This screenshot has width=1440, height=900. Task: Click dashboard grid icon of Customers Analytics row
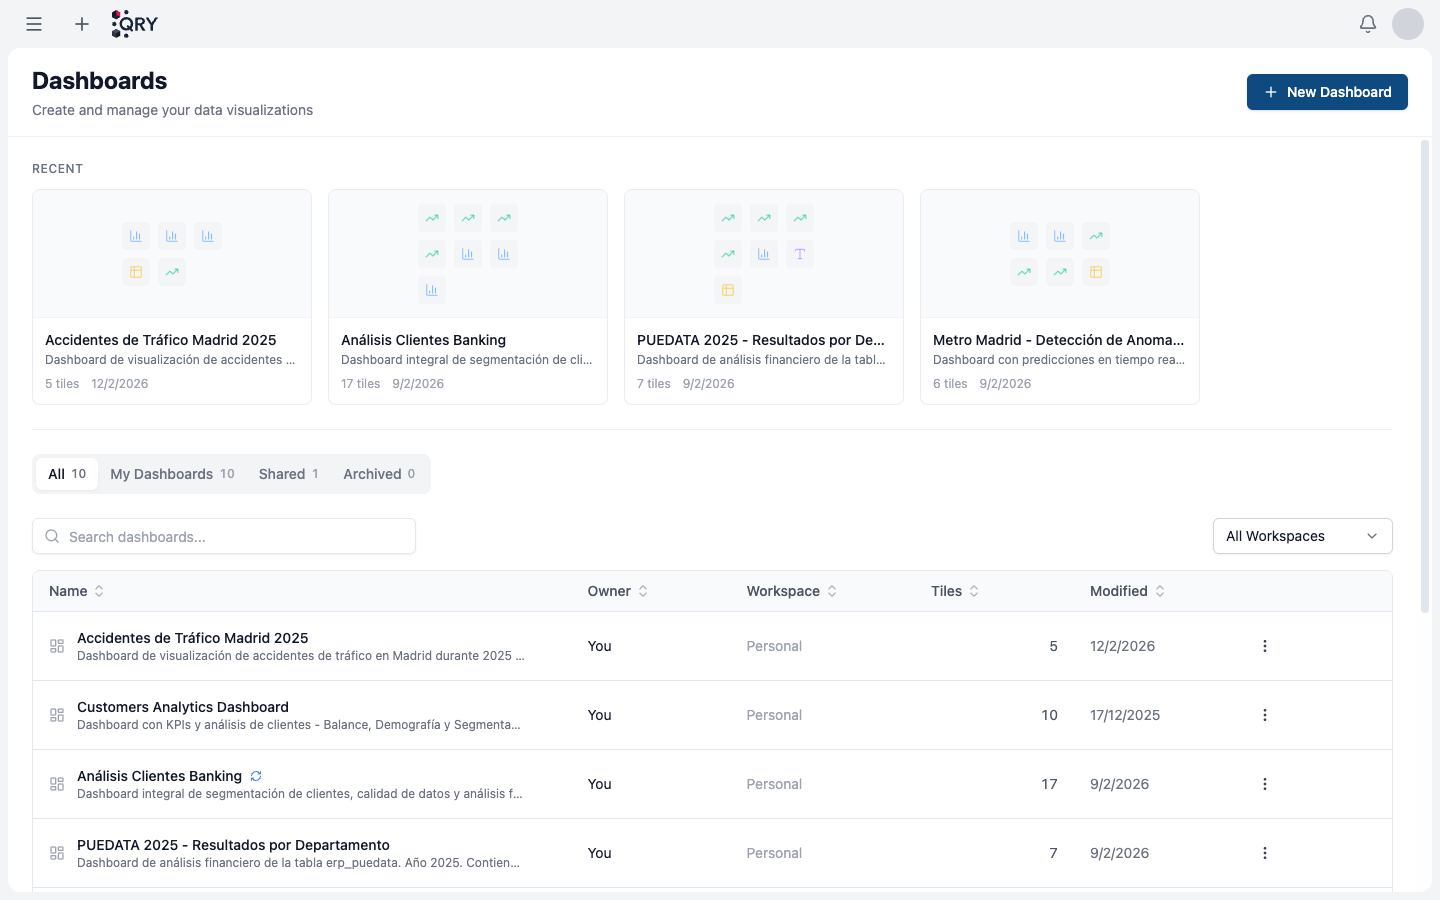click(57, 715)
